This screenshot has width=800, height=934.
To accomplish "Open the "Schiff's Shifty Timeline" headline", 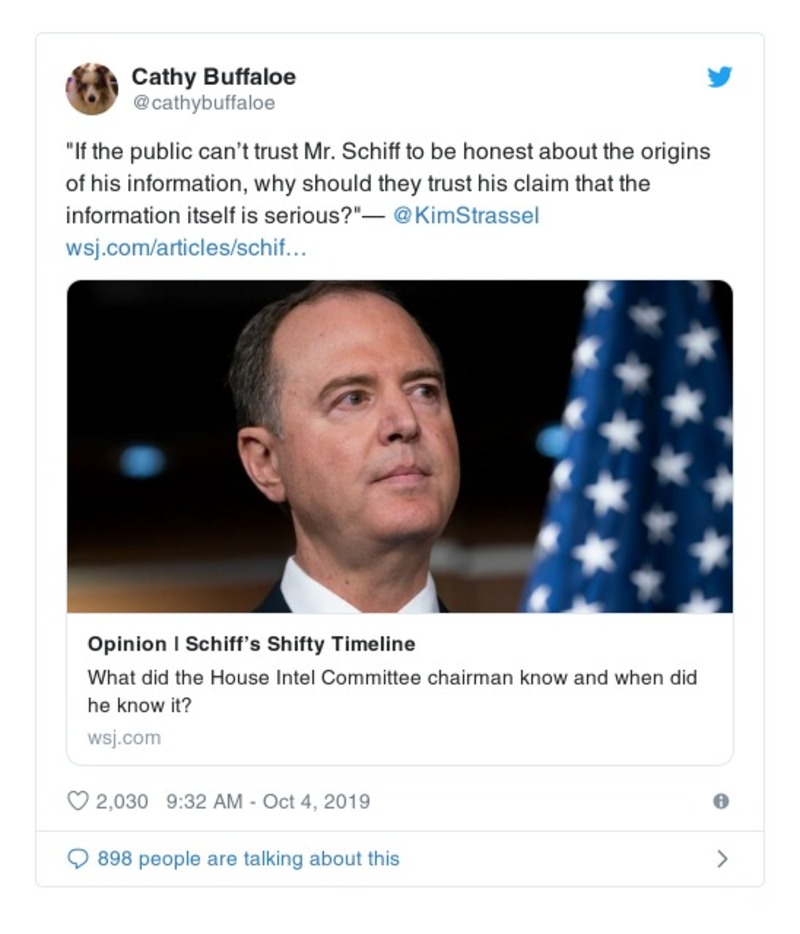I will coord(251,644).
